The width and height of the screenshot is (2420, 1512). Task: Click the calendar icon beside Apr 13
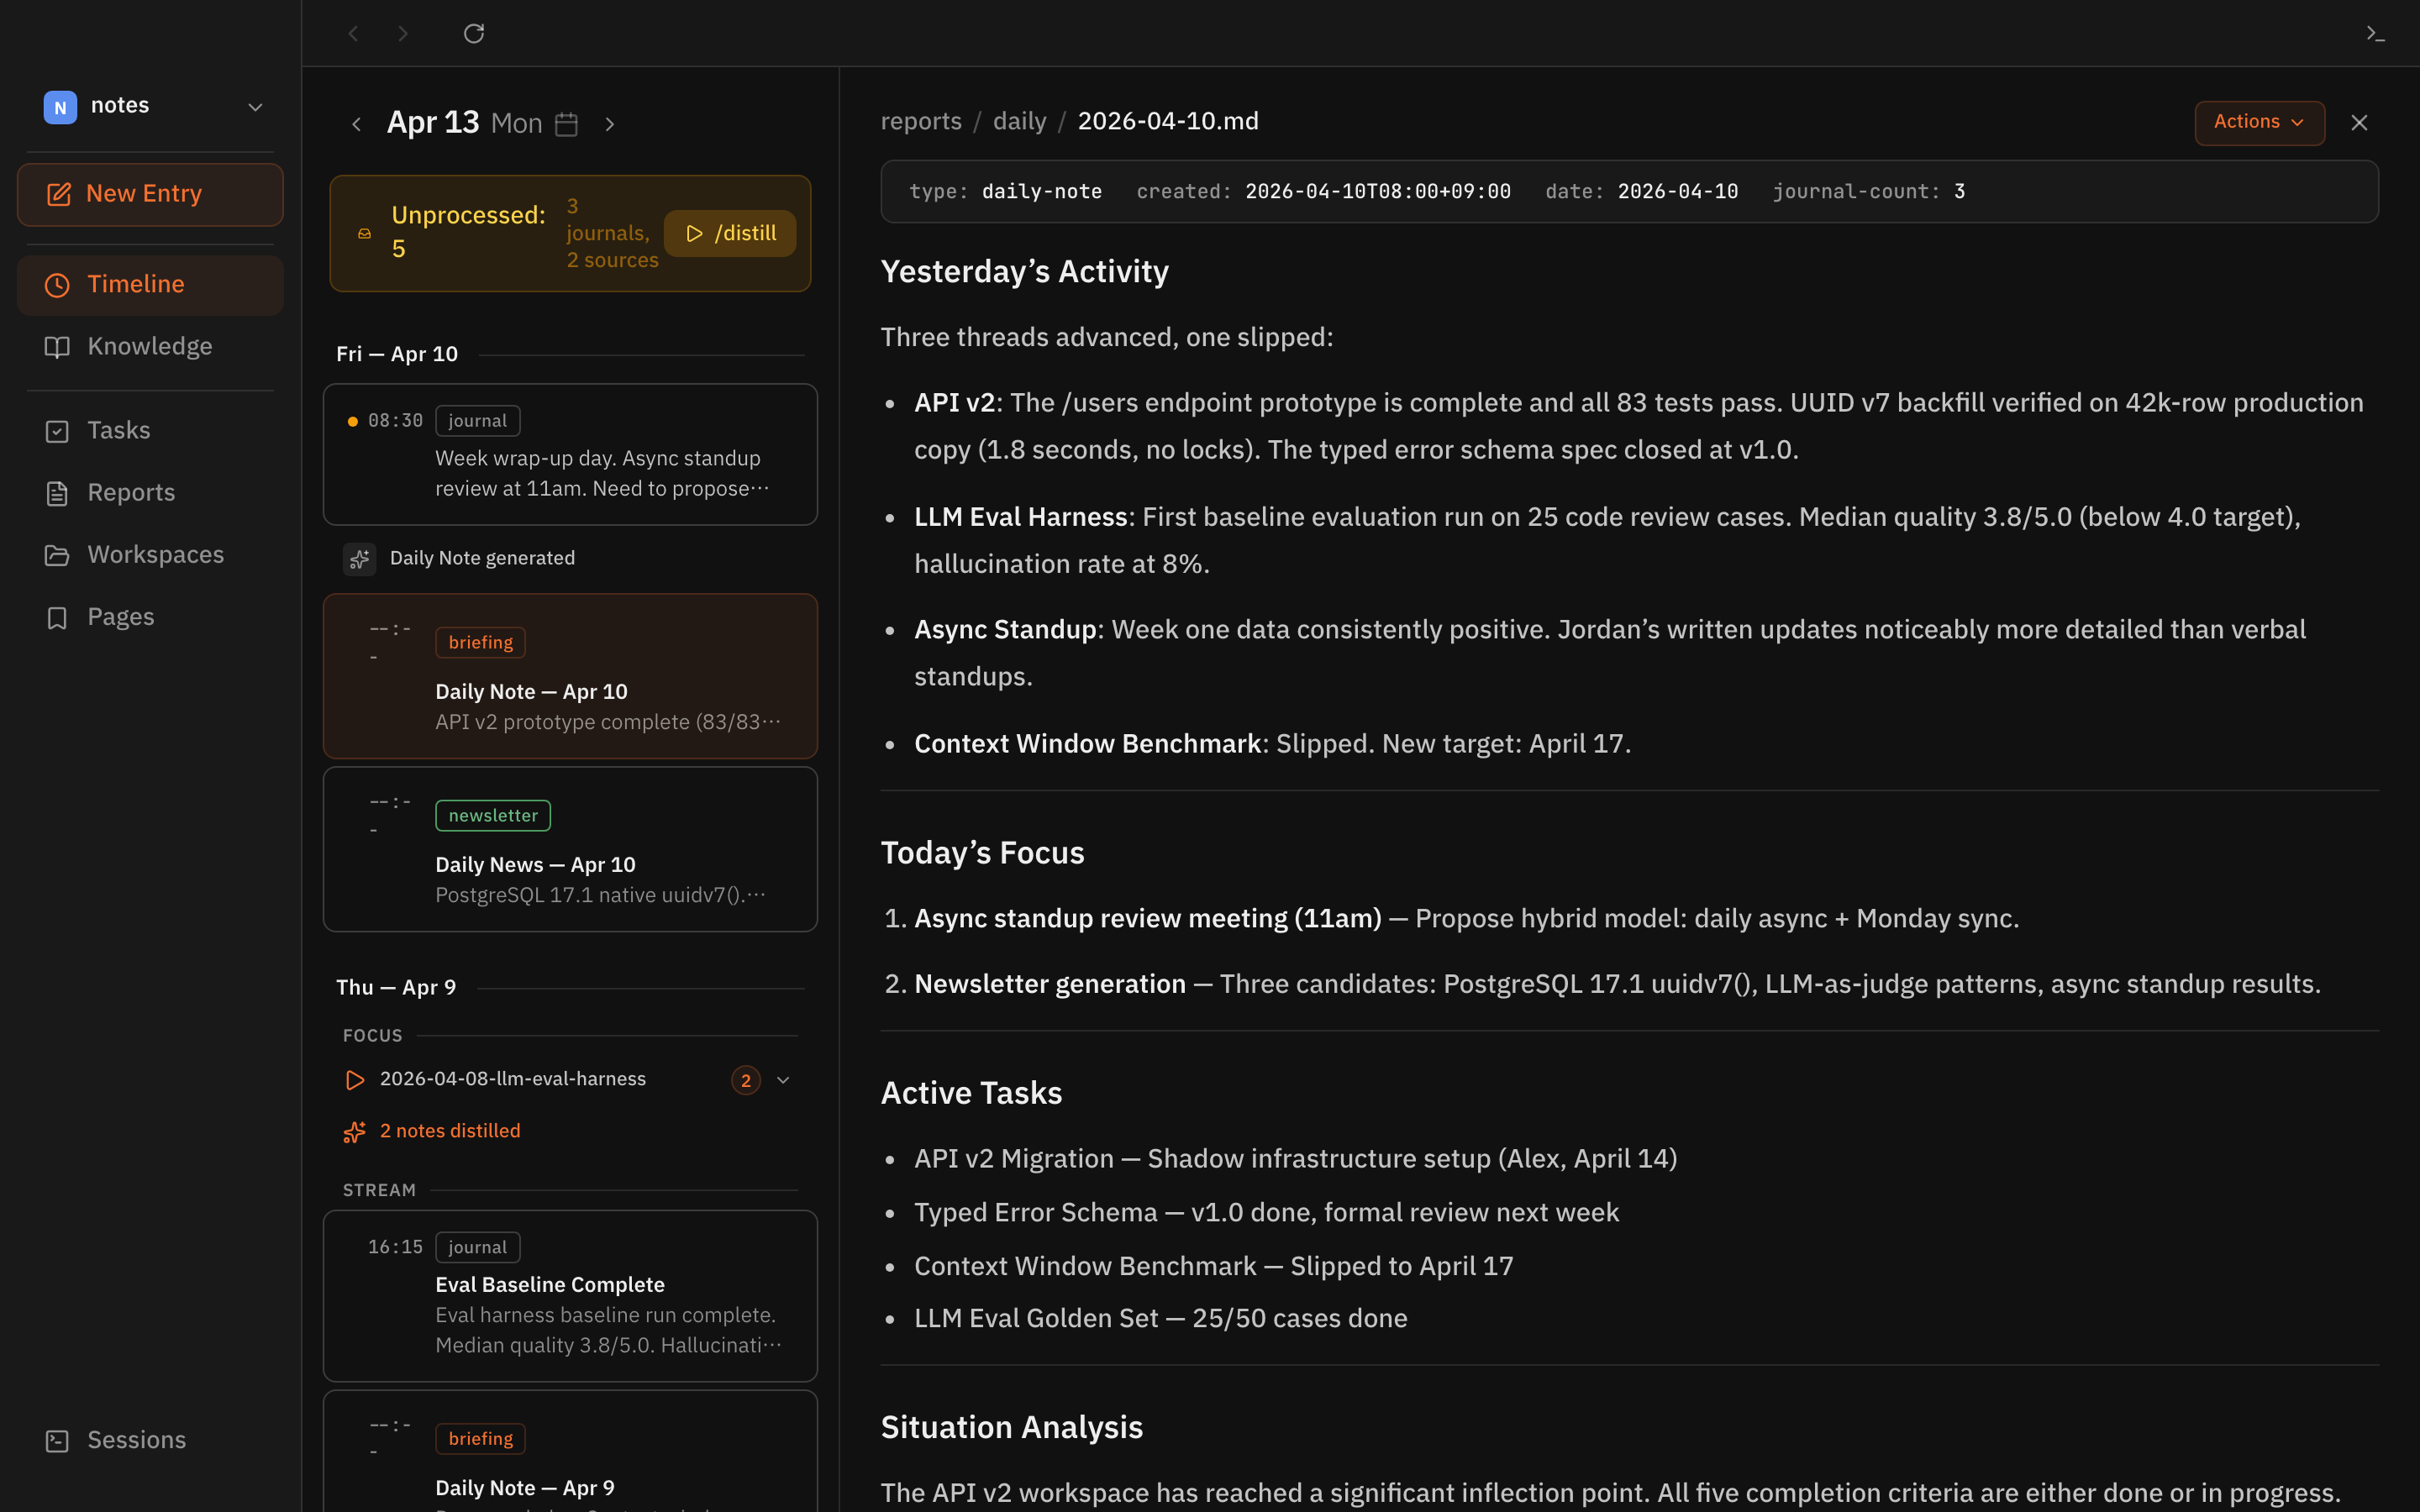click(x=566, y=124)
